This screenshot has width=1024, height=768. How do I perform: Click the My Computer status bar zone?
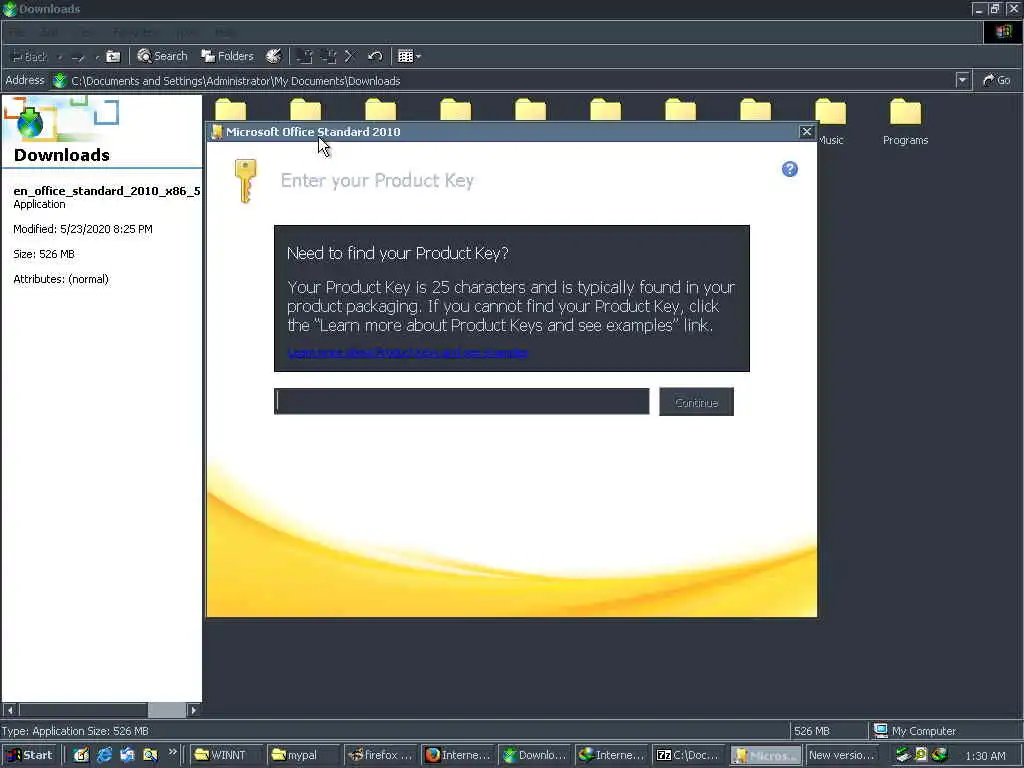(x=945, y=731)
